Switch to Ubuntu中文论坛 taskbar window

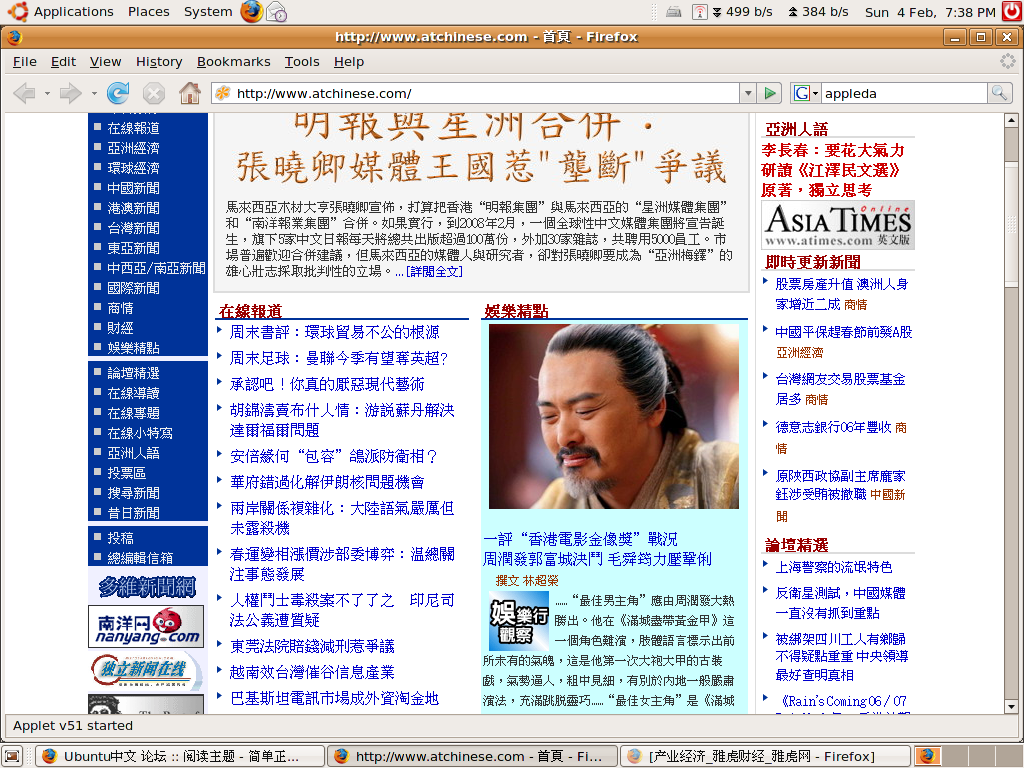180,756
